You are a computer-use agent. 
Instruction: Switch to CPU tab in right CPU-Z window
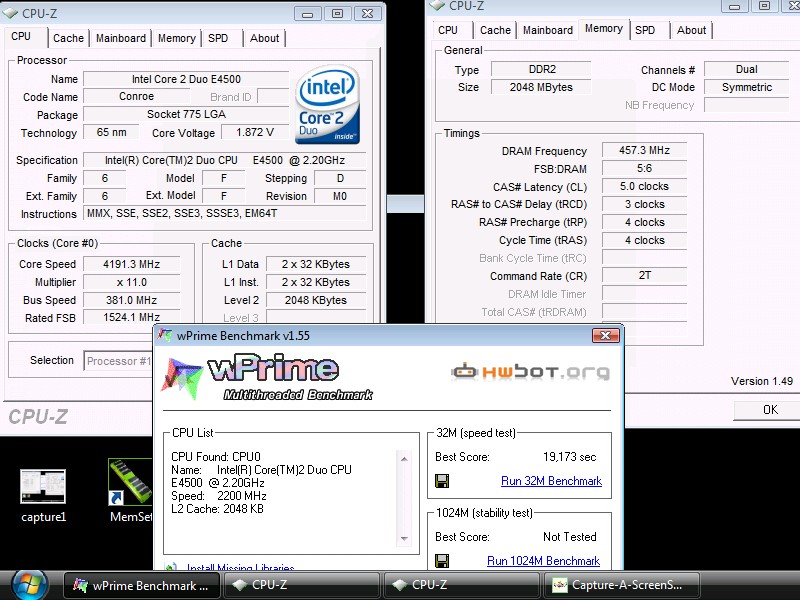[x=448, y=30]
